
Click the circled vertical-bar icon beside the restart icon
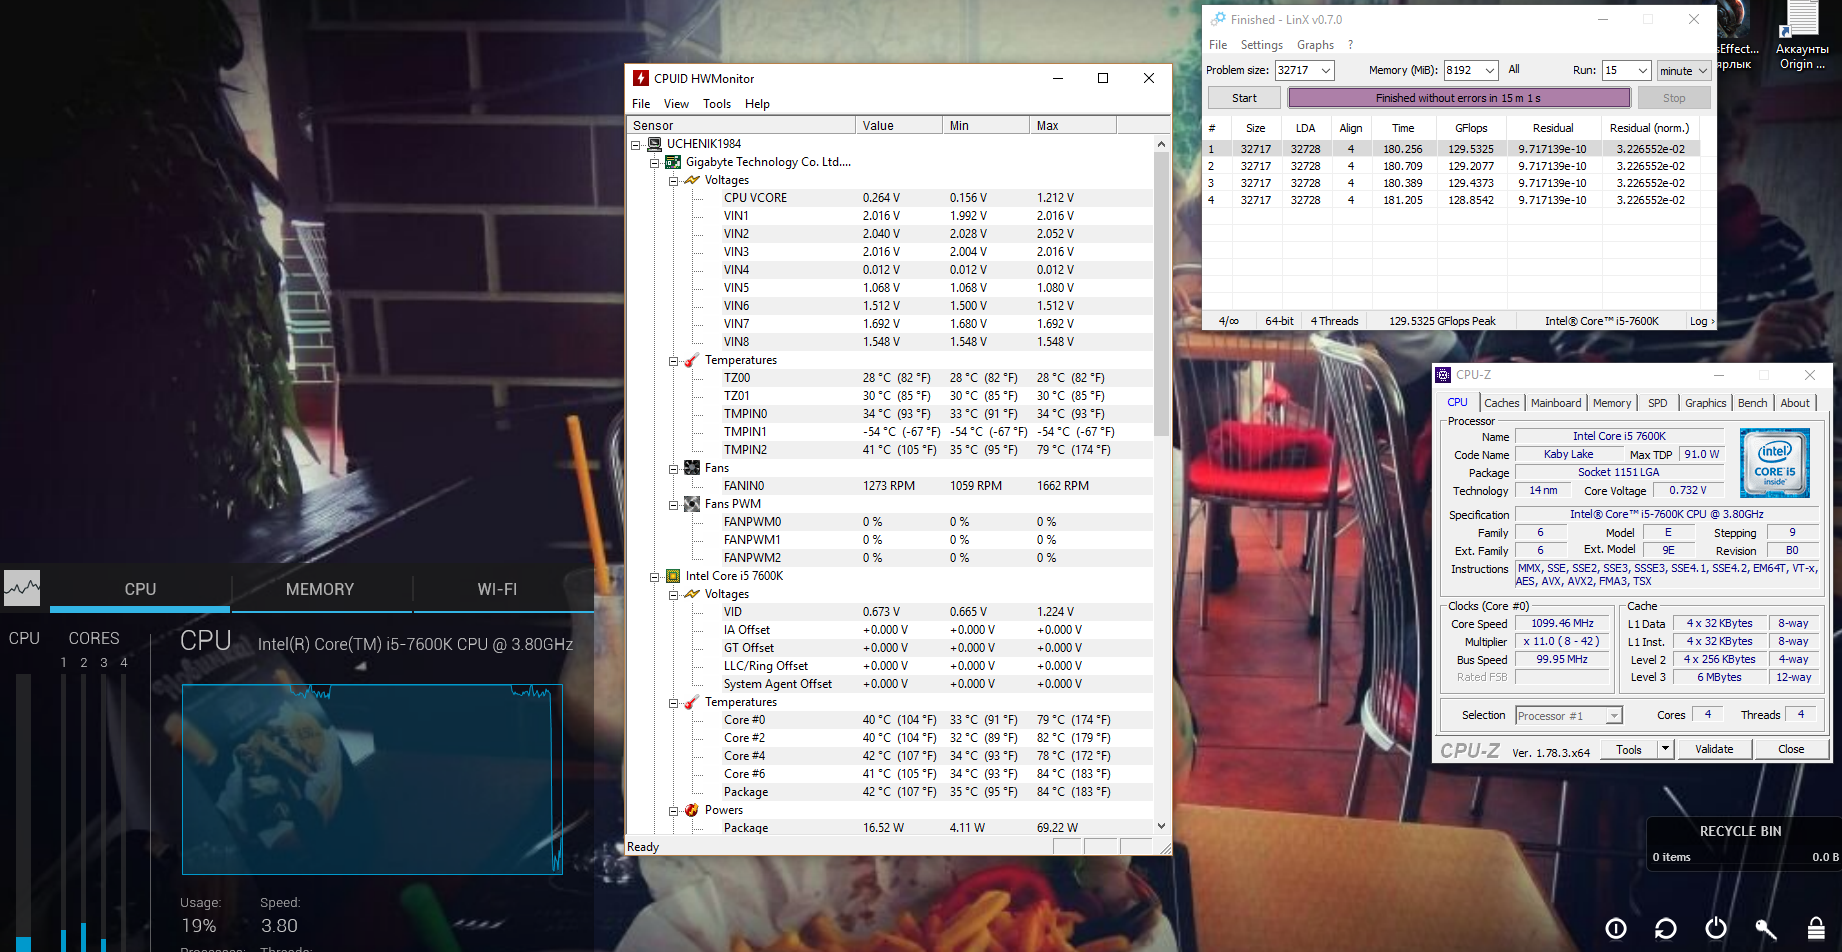click(1616, 929)
